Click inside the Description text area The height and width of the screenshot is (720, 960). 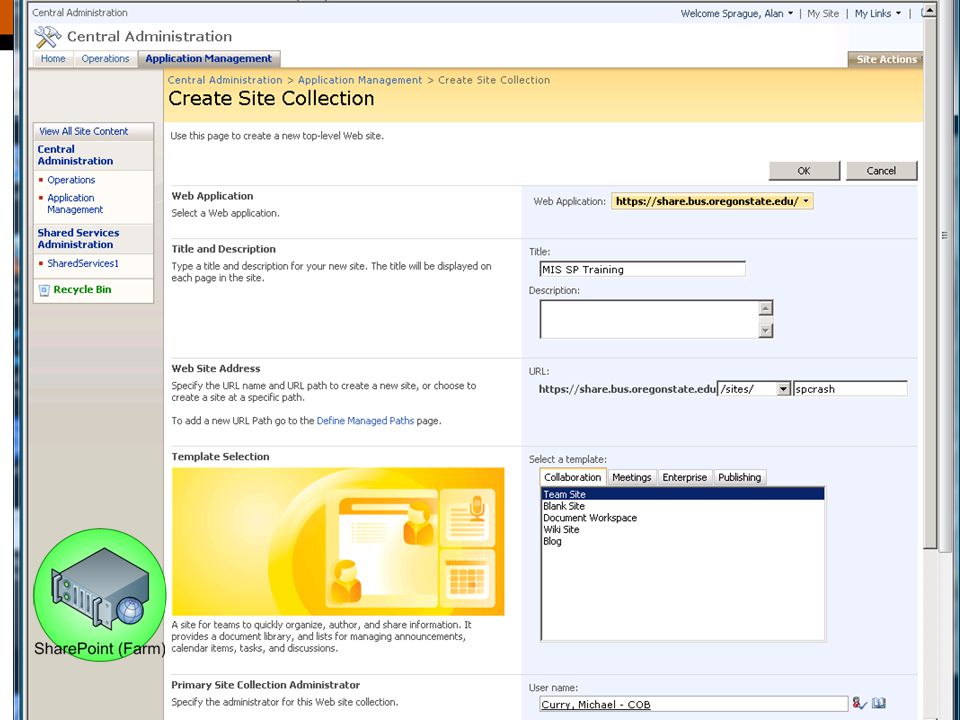(x=649, y=319)
